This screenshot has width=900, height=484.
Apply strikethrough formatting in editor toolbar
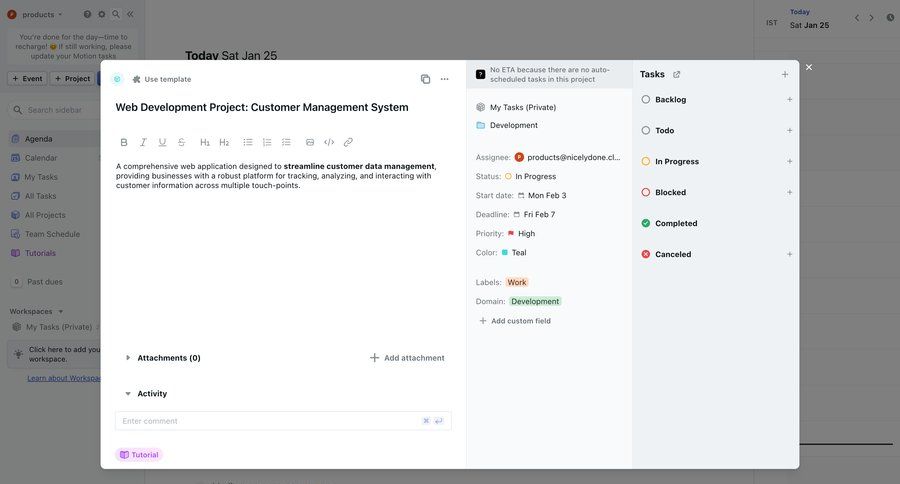click(181, 142)
